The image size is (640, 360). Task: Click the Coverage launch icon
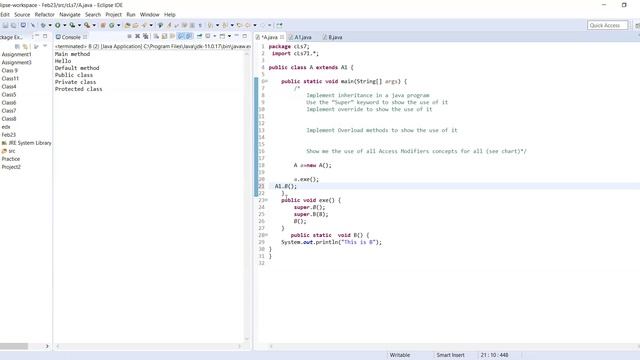pos(72,25)
